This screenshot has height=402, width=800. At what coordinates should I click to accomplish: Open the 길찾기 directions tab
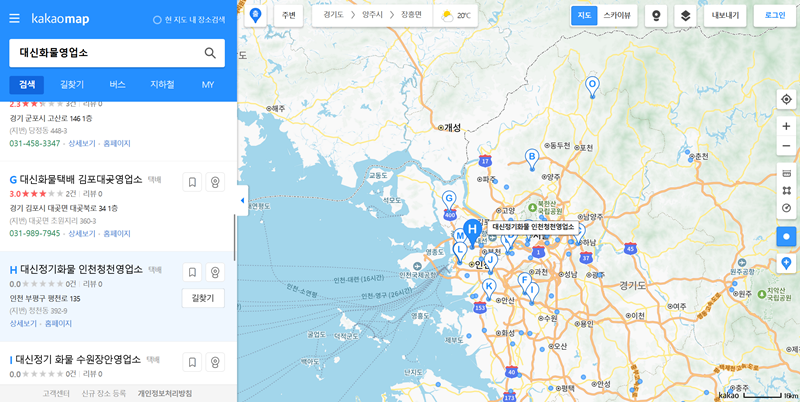pyautogui.click(x=72, y=85)
